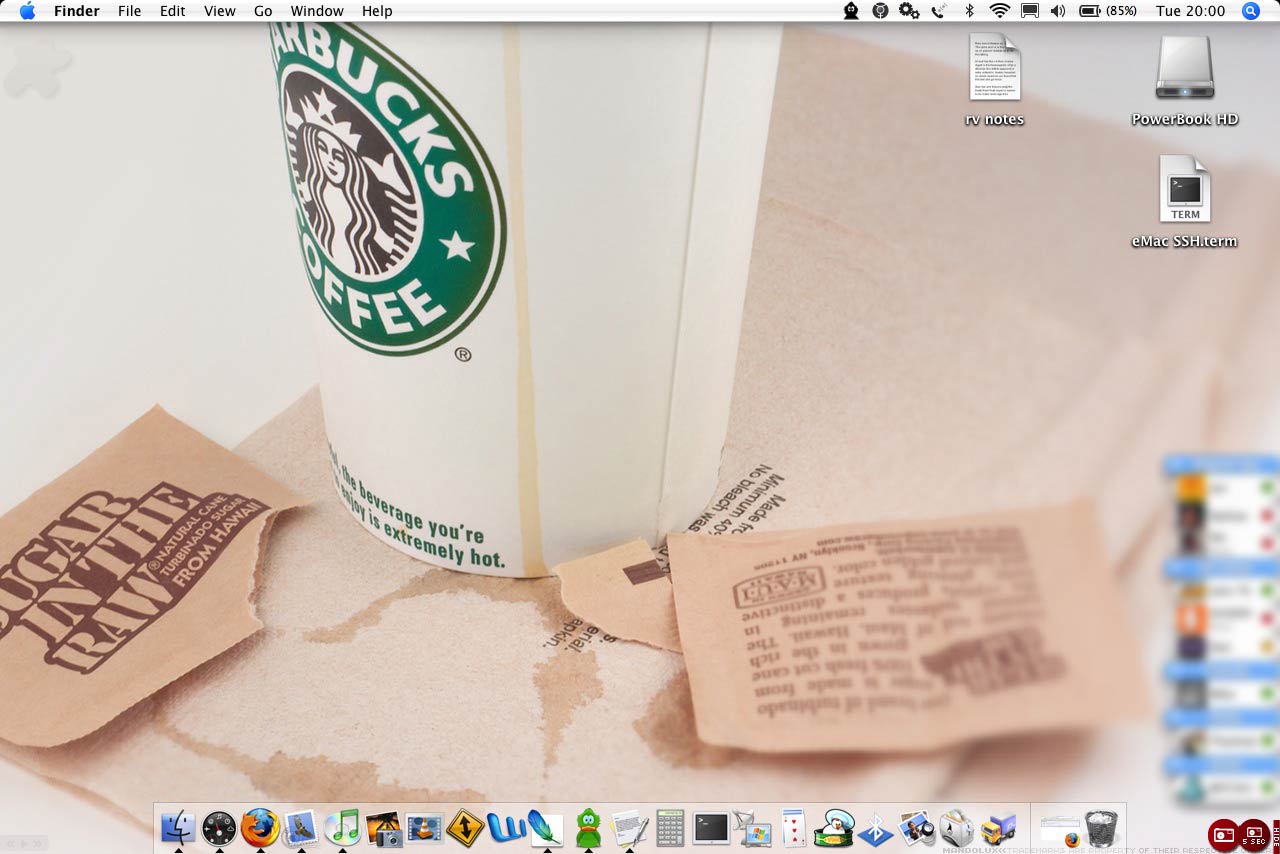The image size is (1280, 854).
Task: Open the Bluetooth app in the Dock
Action: click(875, 828)
